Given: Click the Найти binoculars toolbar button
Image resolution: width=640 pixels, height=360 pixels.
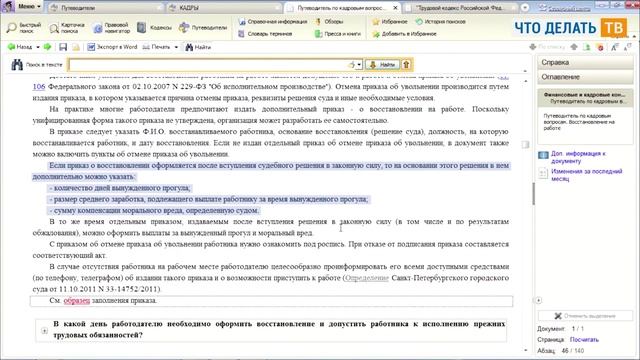Looking at the screenshot, I should [x=198, y=47].
